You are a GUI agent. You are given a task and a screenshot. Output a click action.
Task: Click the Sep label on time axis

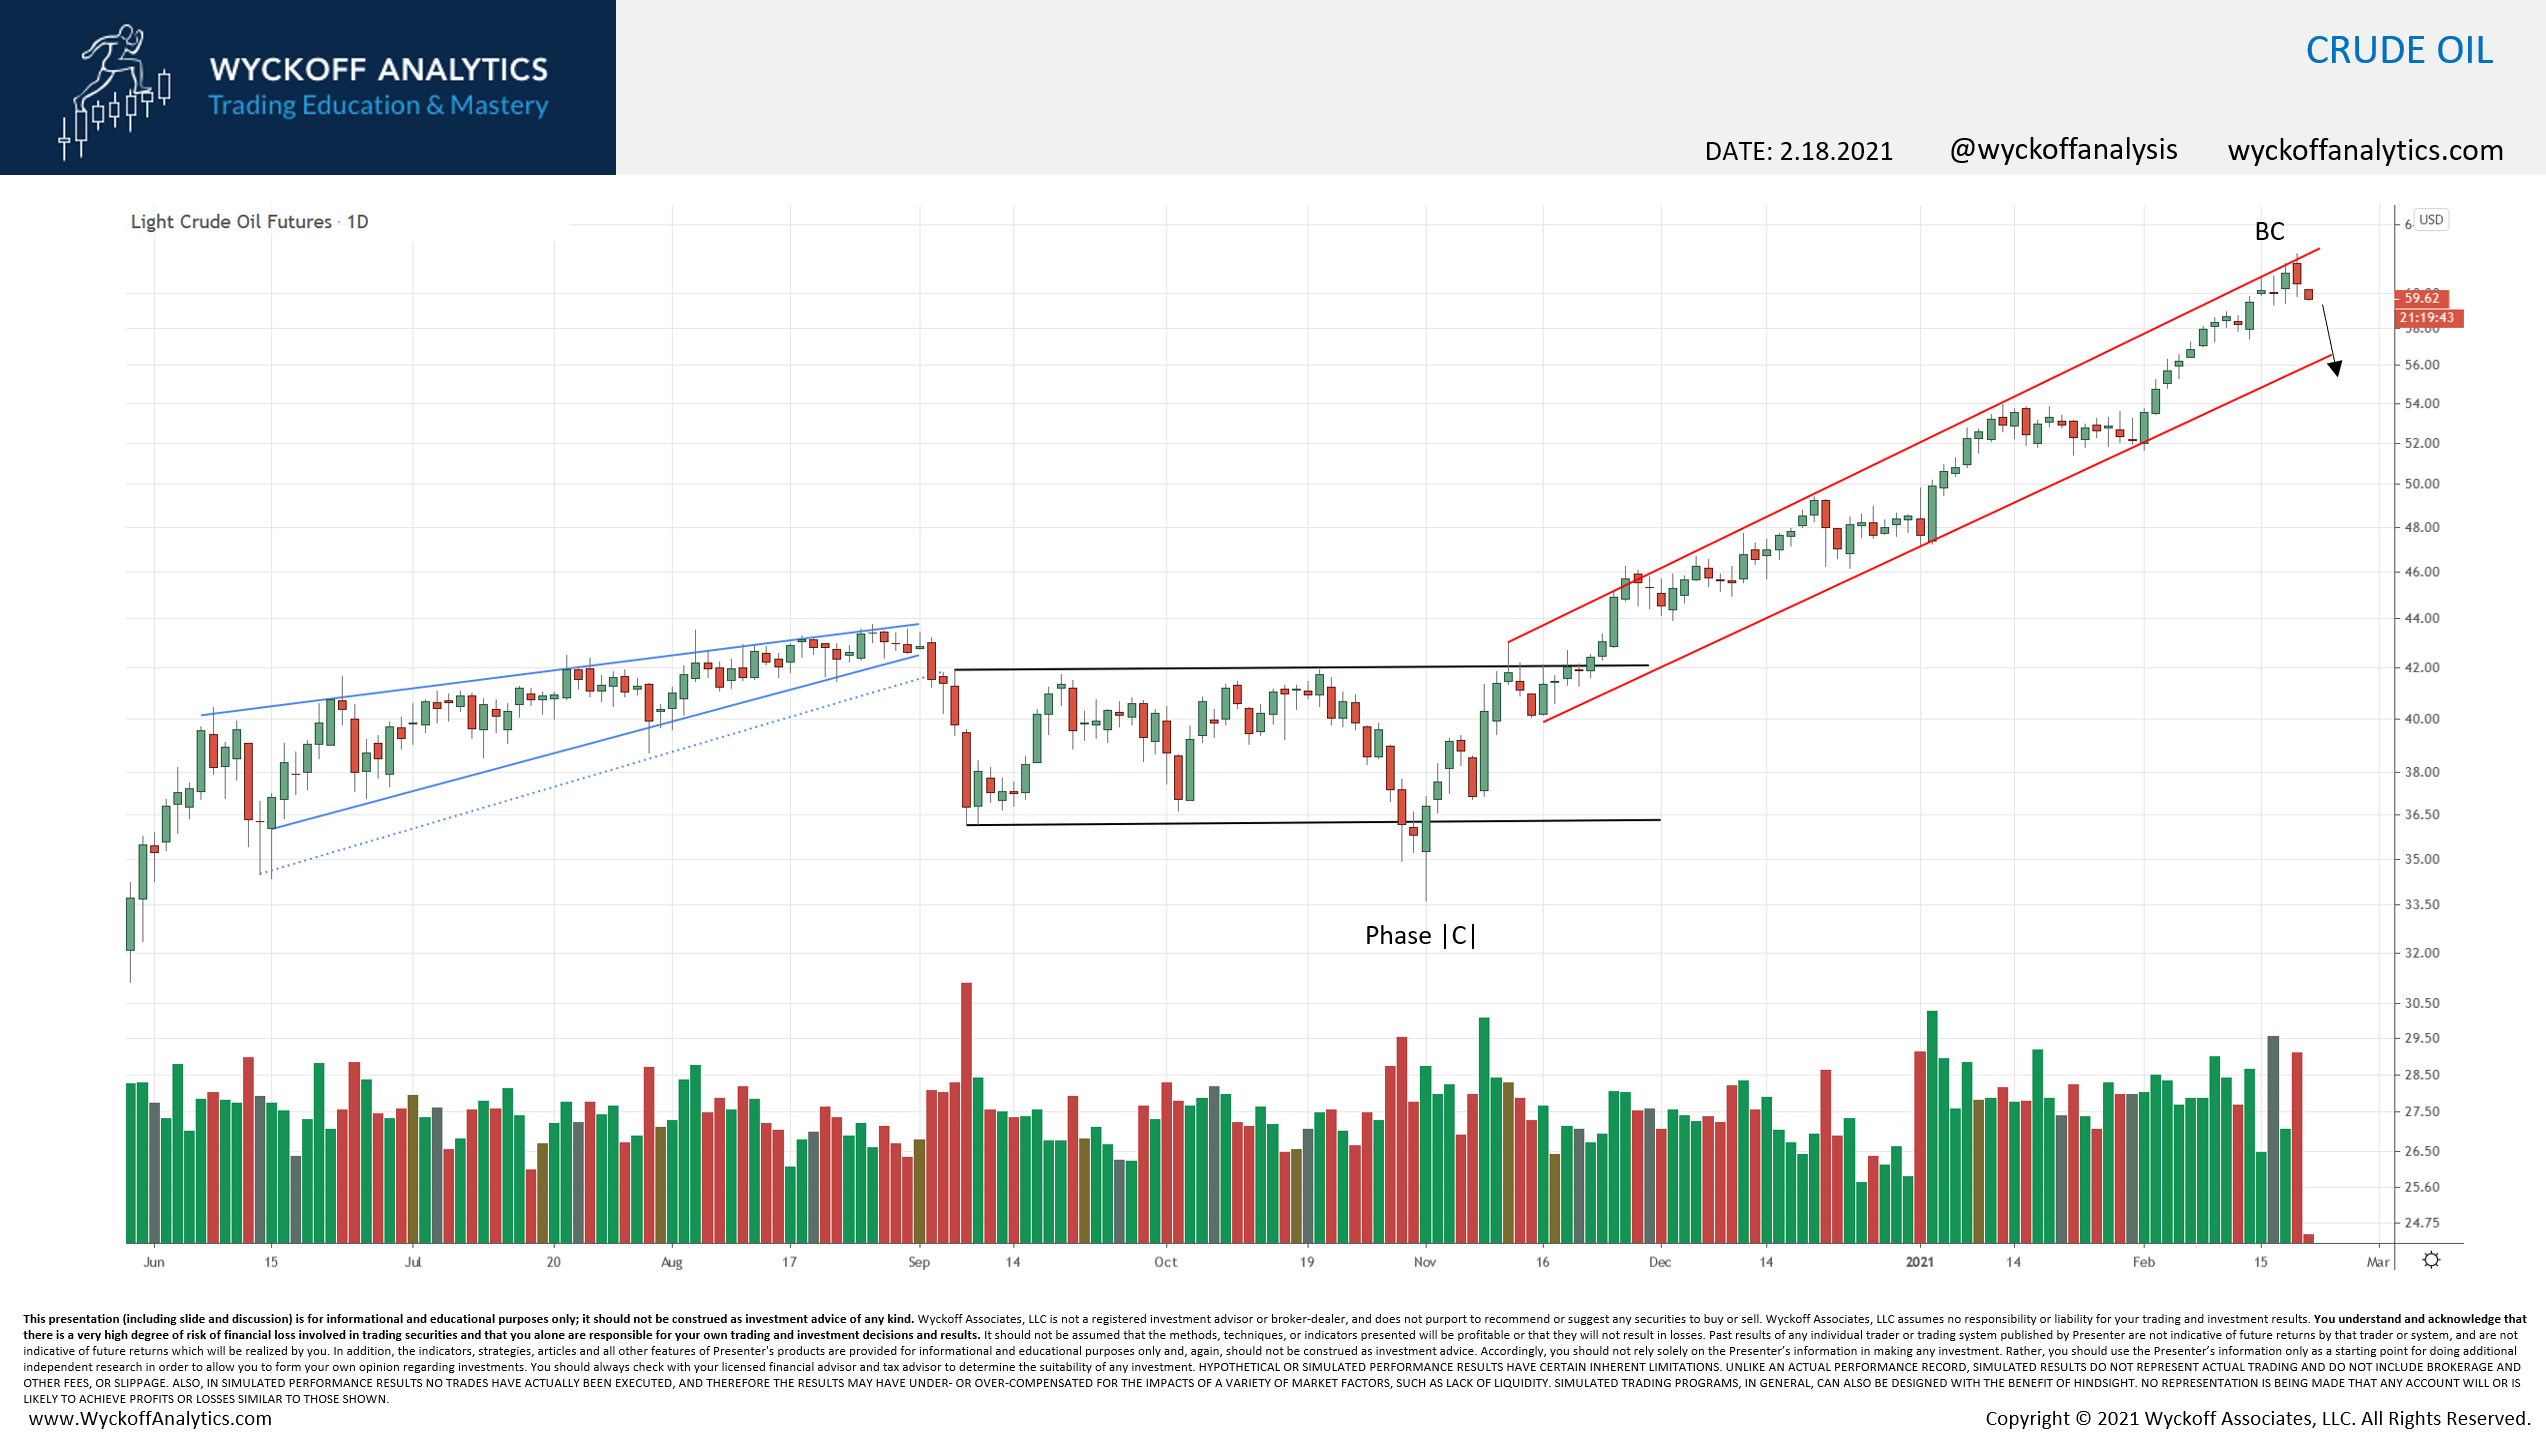[918, 1262]
